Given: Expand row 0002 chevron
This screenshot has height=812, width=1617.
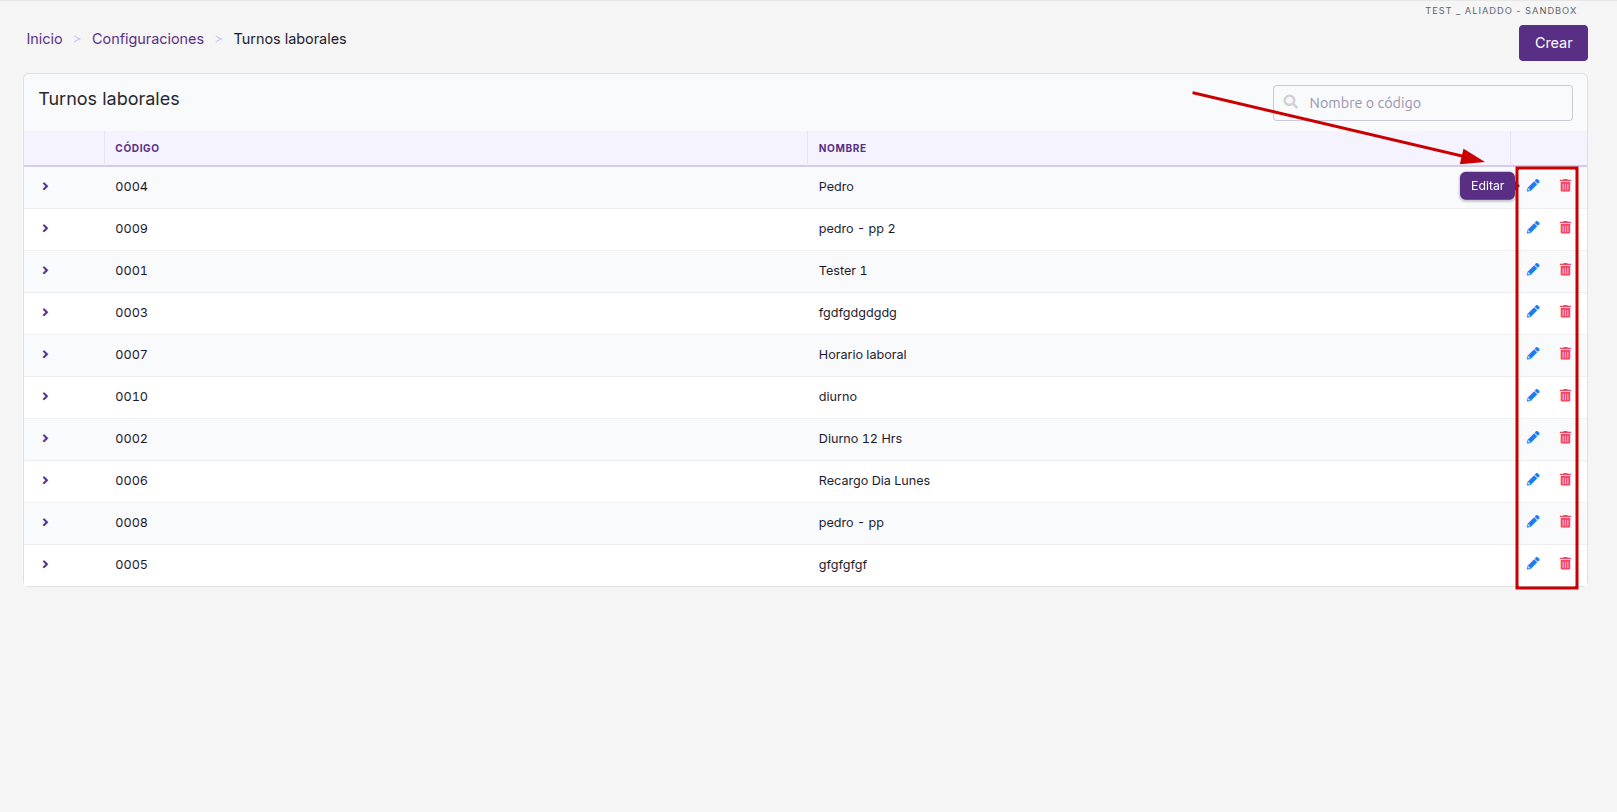Looking at the screenshot, I should pos(45,439).
